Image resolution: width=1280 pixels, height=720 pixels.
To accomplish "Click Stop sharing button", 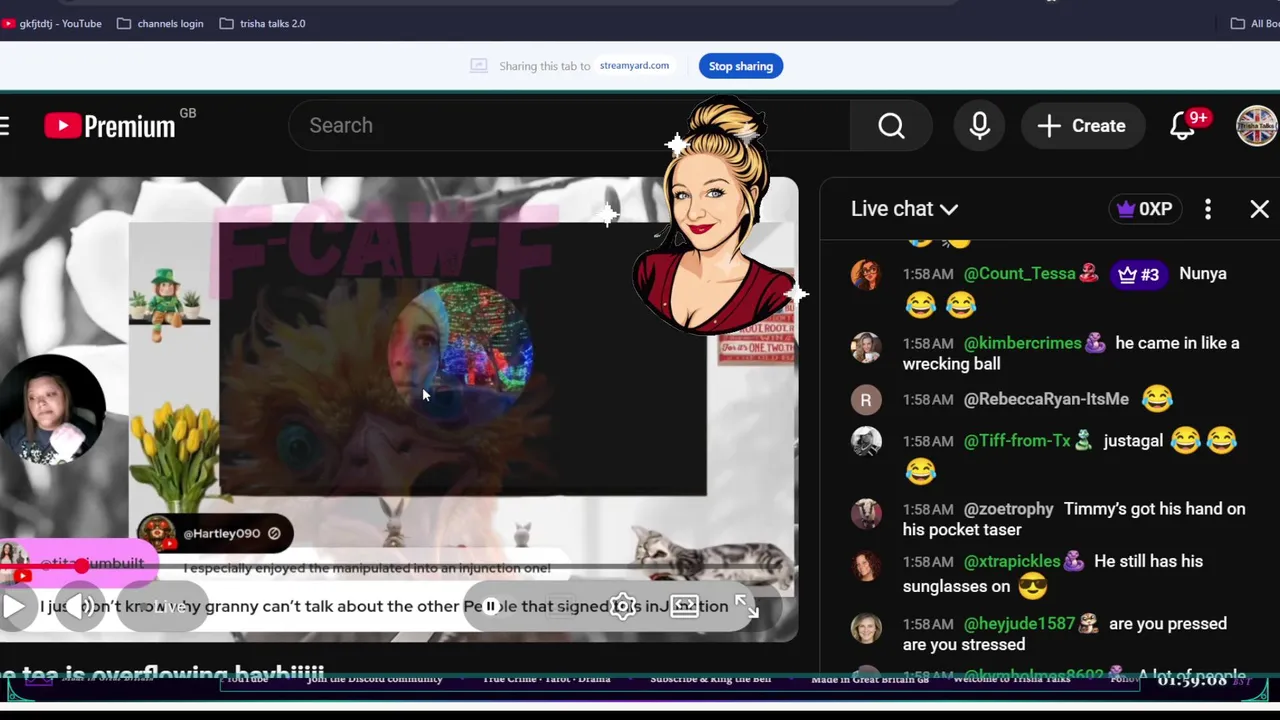I will [x=741, y=66].
